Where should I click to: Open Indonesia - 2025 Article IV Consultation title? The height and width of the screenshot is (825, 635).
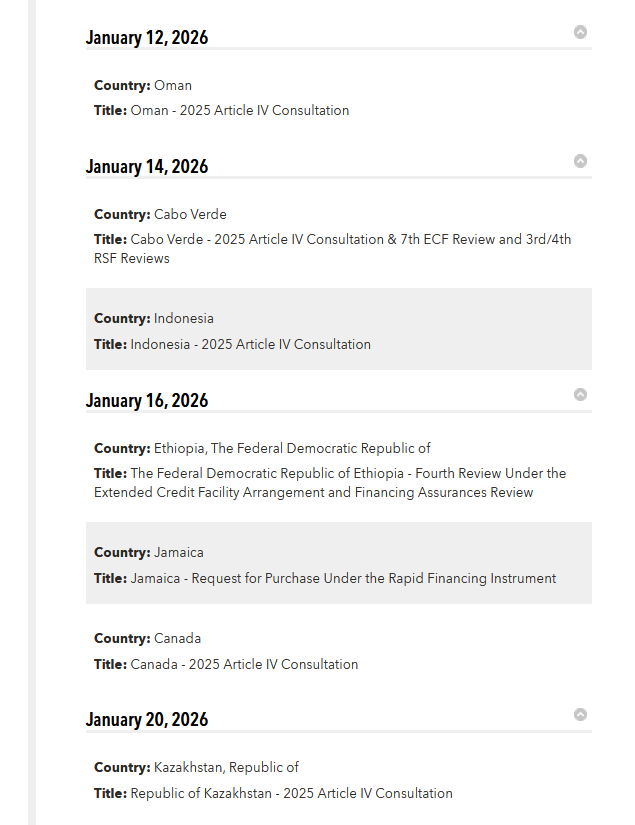(x=250, y=345)
